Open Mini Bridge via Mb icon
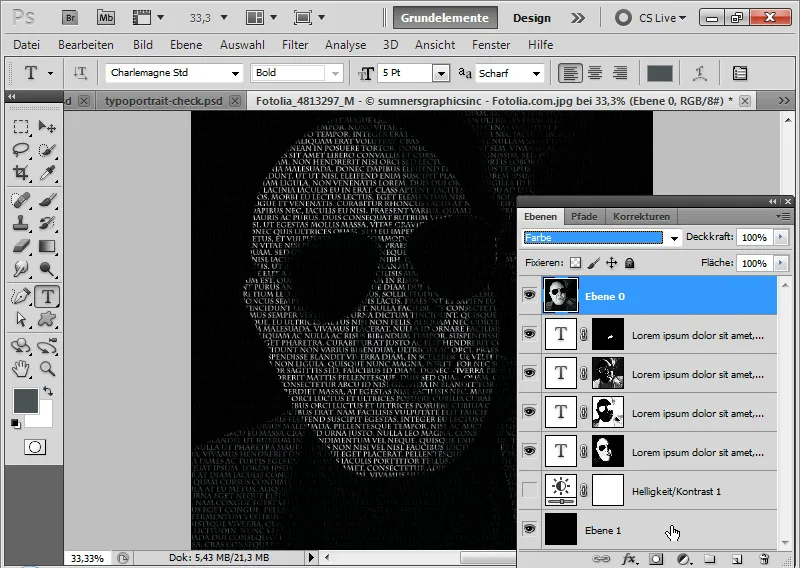 click(x=106, y=18)
